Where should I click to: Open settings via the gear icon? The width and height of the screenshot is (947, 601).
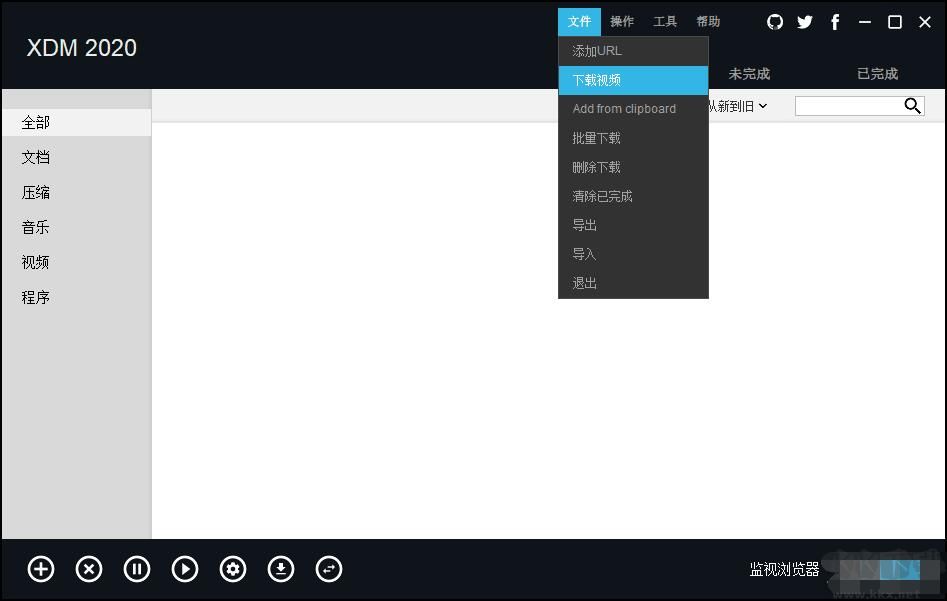(233, 569)
